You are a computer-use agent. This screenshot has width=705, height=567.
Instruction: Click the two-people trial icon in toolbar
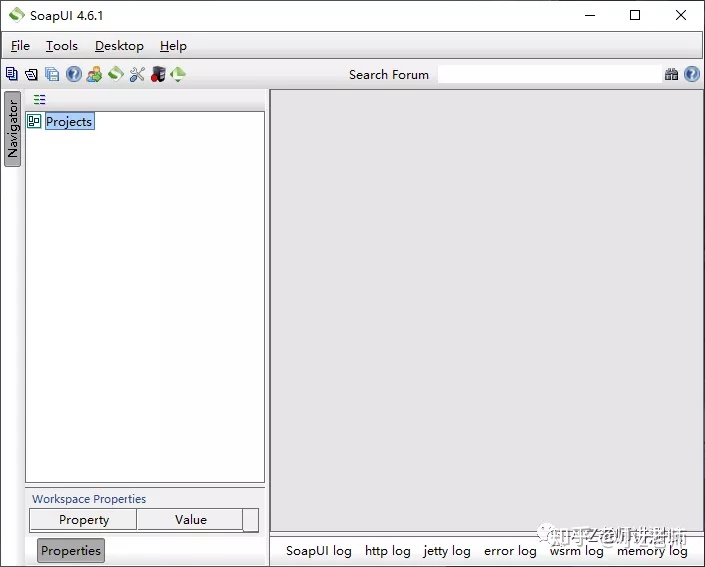94,74
